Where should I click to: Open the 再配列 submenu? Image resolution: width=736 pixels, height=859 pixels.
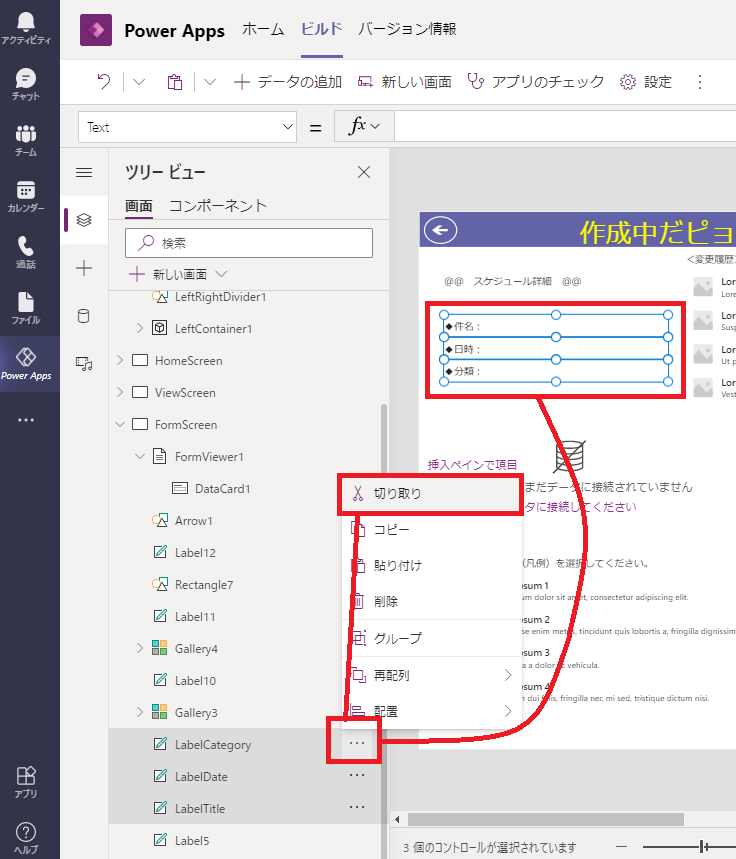click(x=431, y=675)
